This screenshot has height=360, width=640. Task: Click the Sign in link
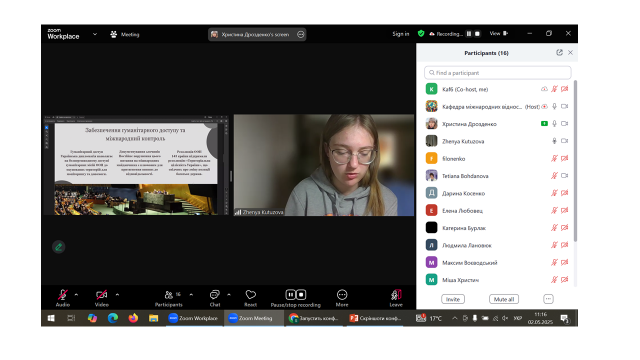pos(401,34)
